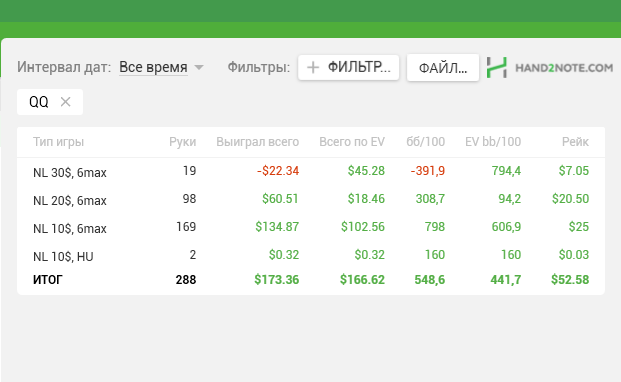
Task: Remove the QQ filter chip
Action: pyautogui.click(x=65, y=102)
